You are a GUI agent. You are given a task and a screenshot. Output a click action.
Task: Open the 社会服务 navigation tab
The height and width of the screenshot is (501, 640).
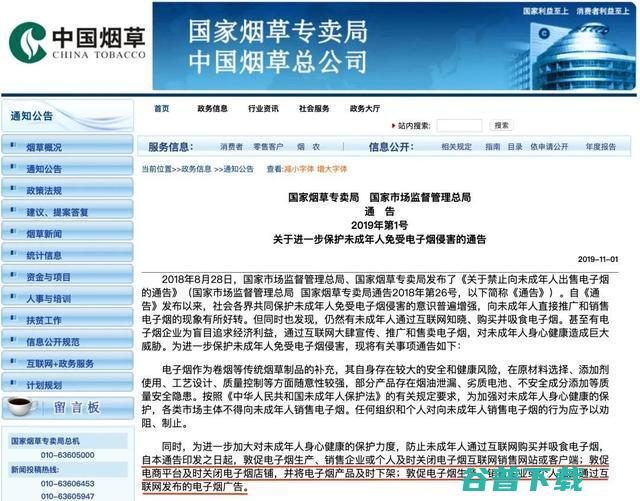(314, 109)
